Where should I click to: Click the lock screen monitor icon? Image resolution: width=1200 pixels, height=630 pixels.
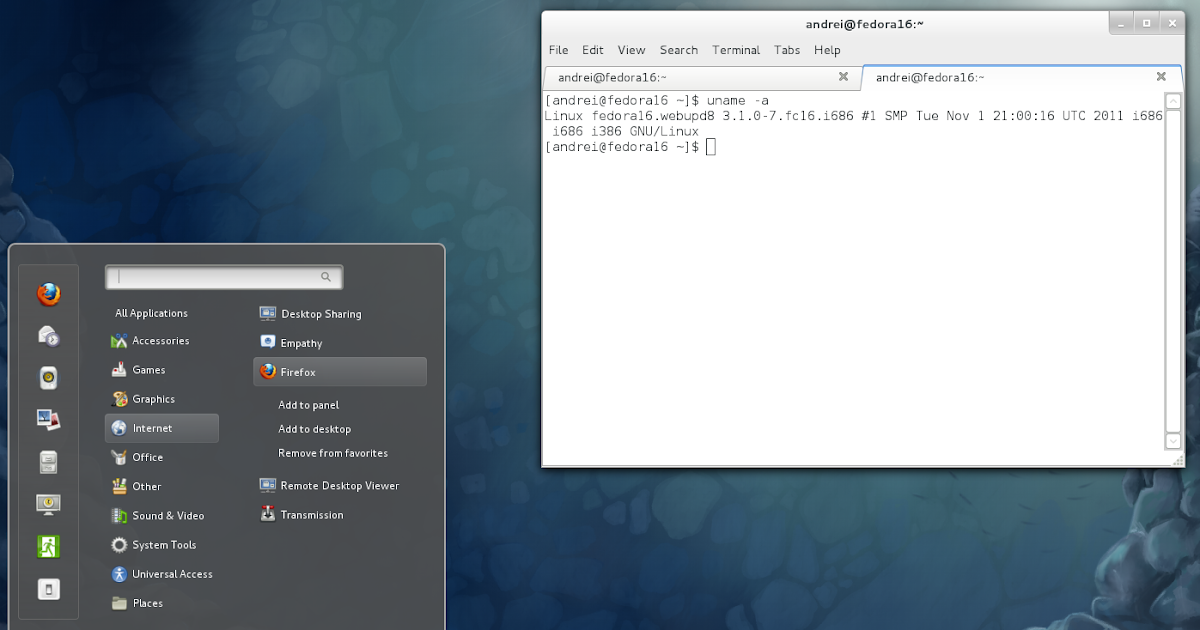click(x=48, y=504)
